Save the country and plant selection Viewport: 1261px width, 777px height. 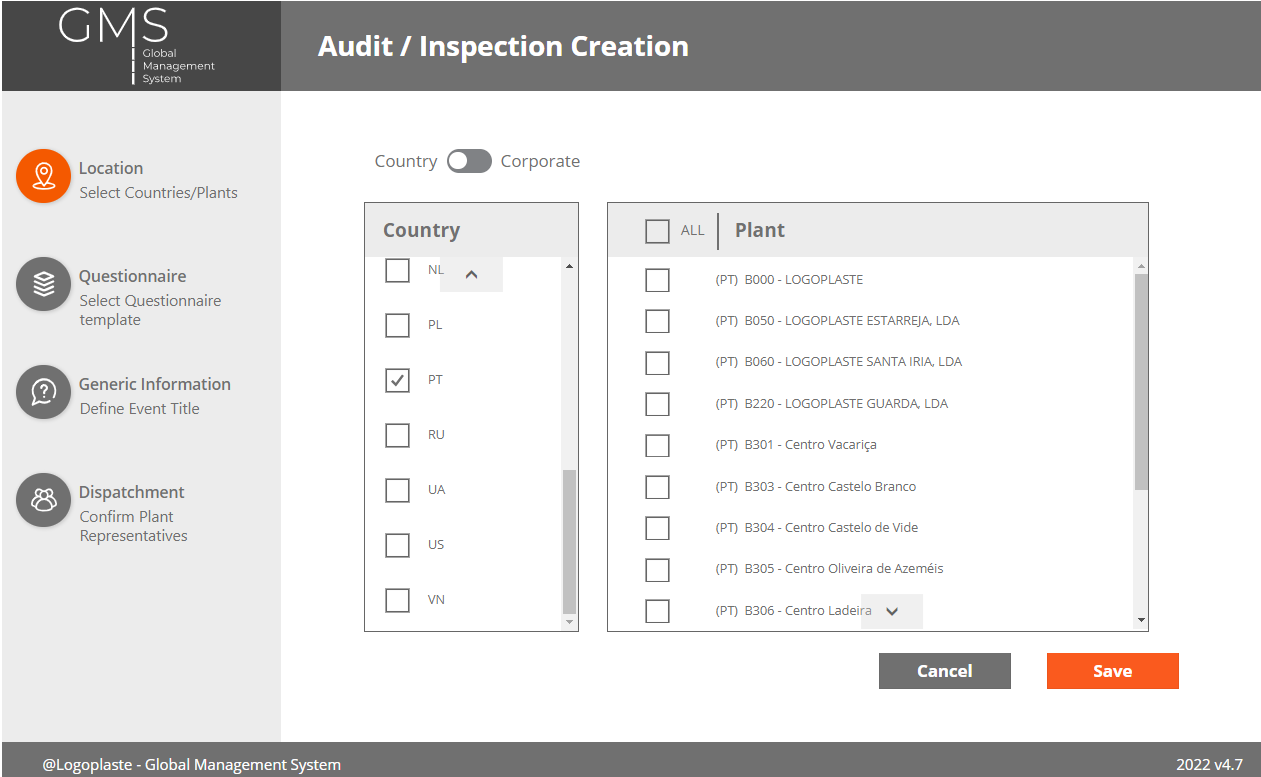[1112, 671]
